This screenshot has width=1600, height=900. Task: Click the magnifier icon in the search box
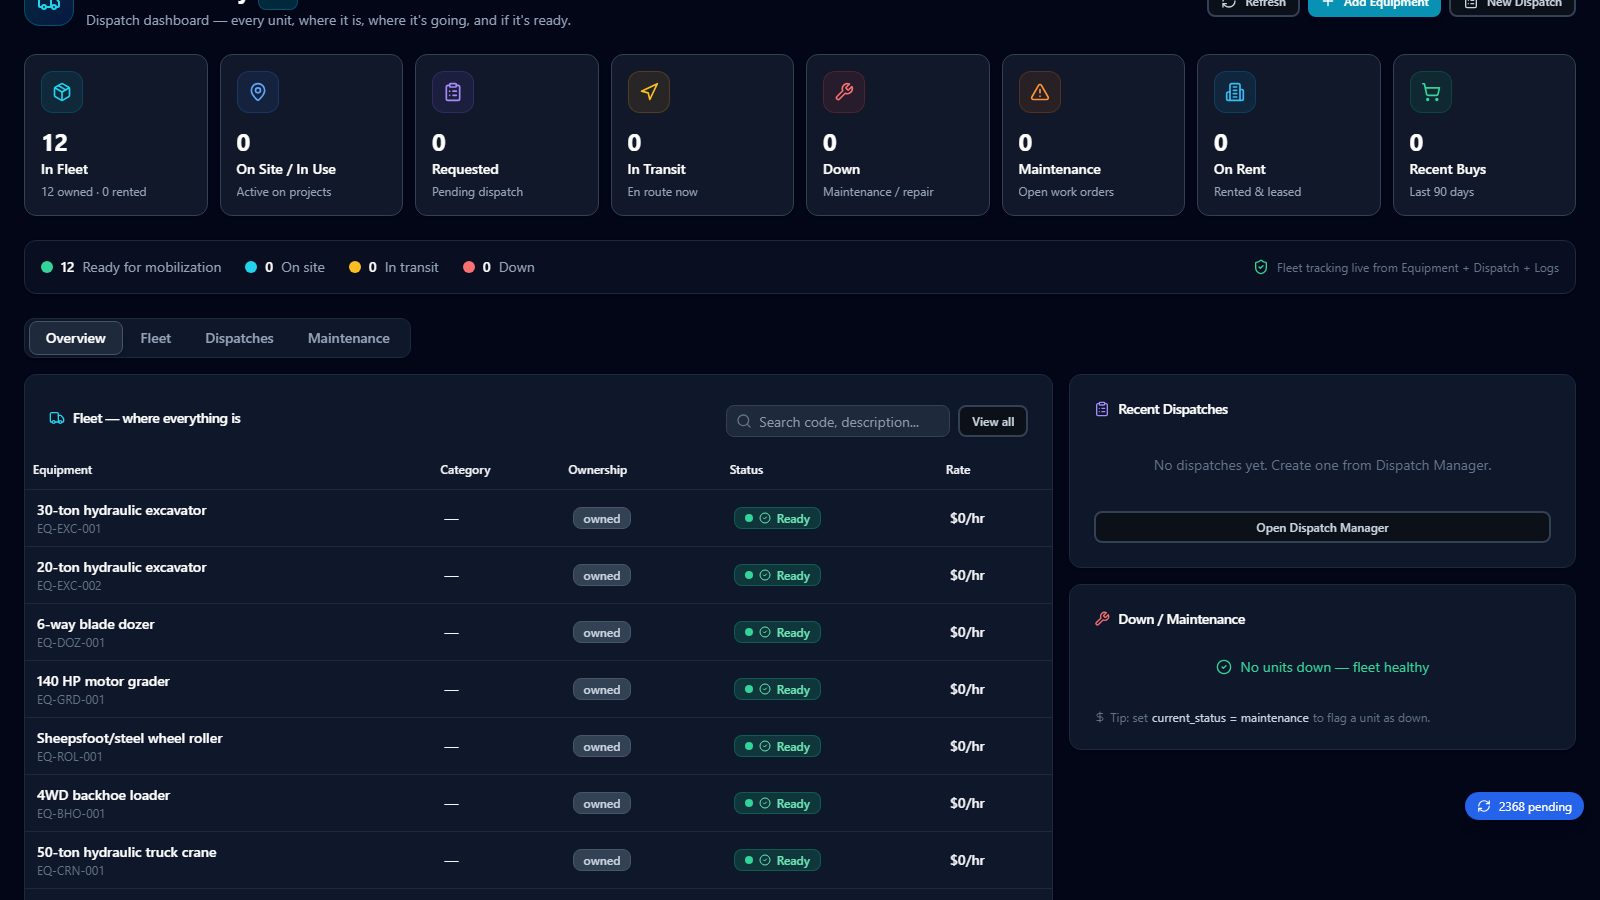click(744, 422)
